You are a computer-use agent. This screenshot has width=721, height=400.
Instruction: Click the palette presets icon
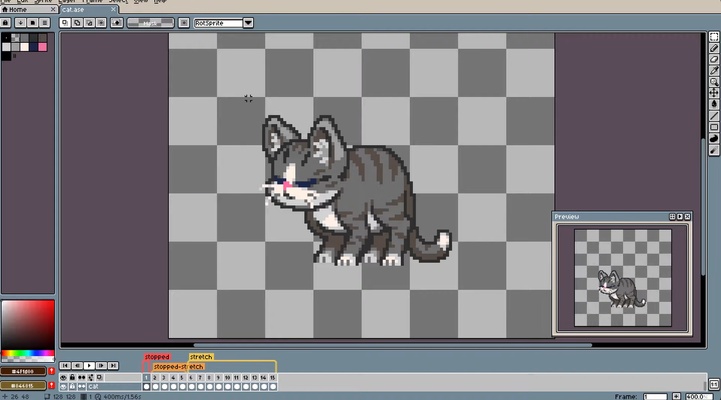pyautogui.click(x=32, y=23)
